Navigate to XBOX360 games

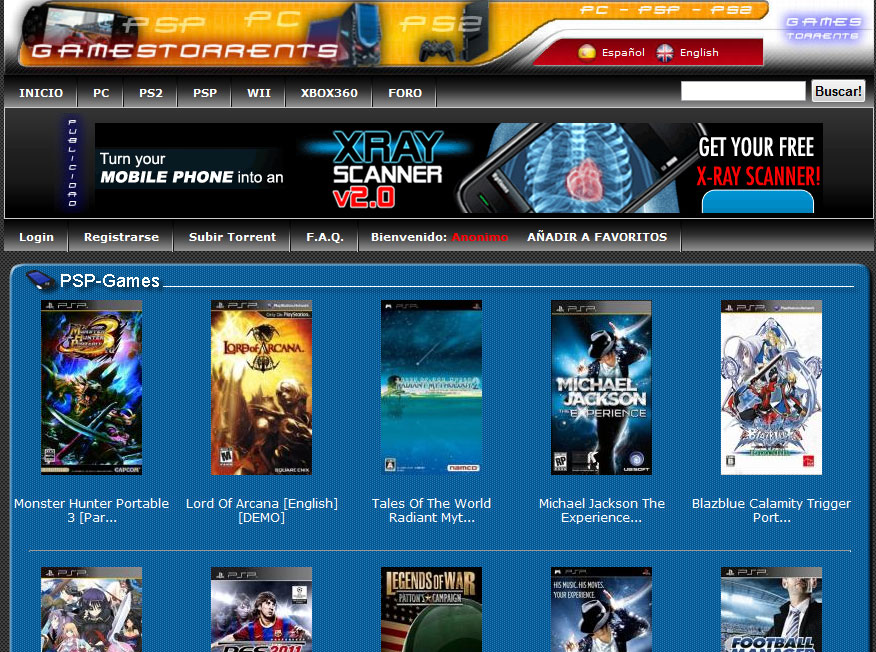tap(329, 93)
